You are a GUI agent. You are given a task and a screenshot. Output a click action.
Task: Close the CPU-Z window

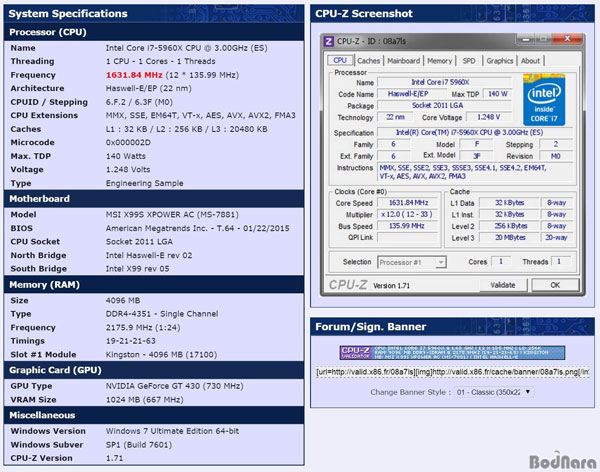tap(568, 39)
